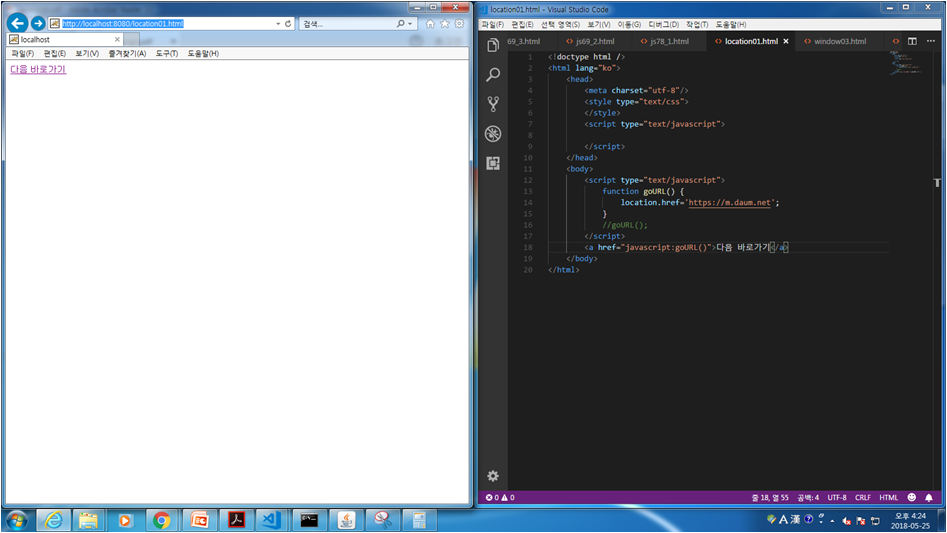
Task: Click Action Center flag in tray
Action: [861, 520]
